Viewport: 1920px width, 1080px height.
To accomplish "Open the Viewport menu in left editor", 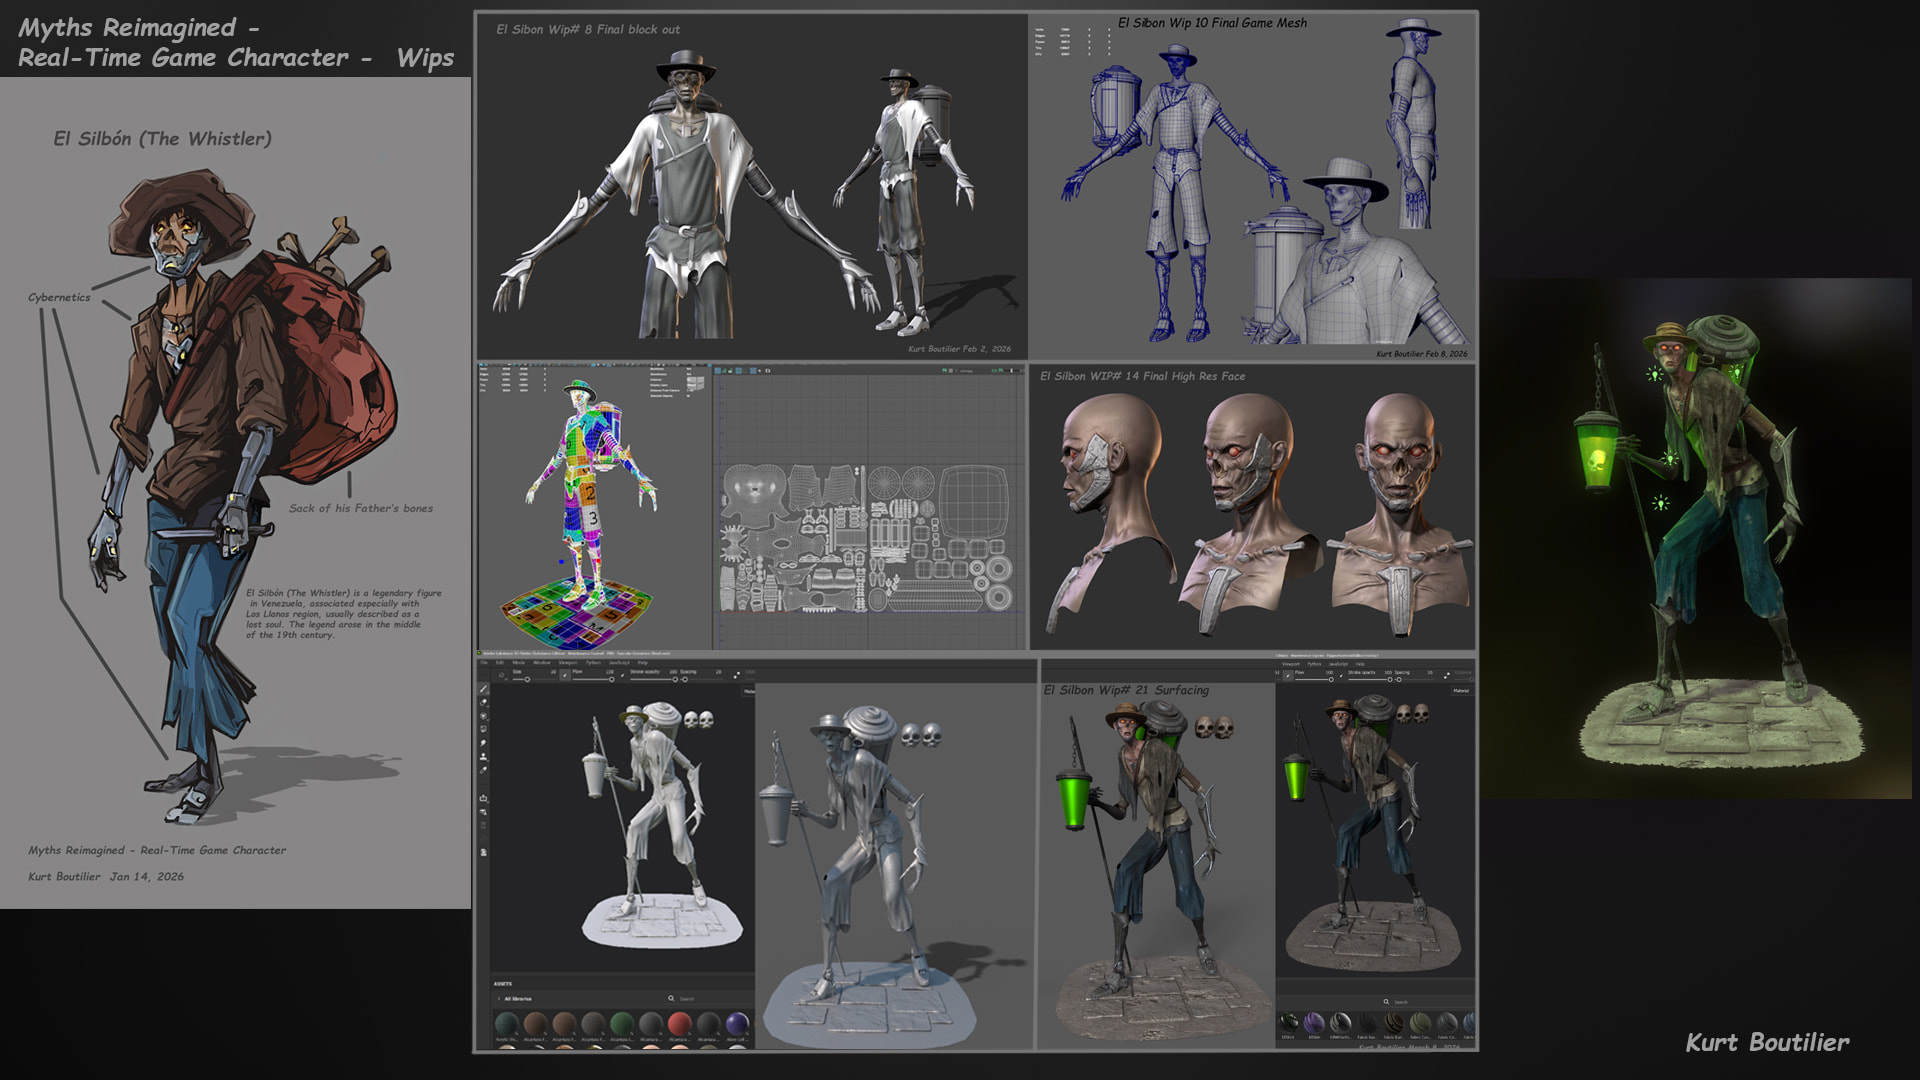I will (568, 662).
